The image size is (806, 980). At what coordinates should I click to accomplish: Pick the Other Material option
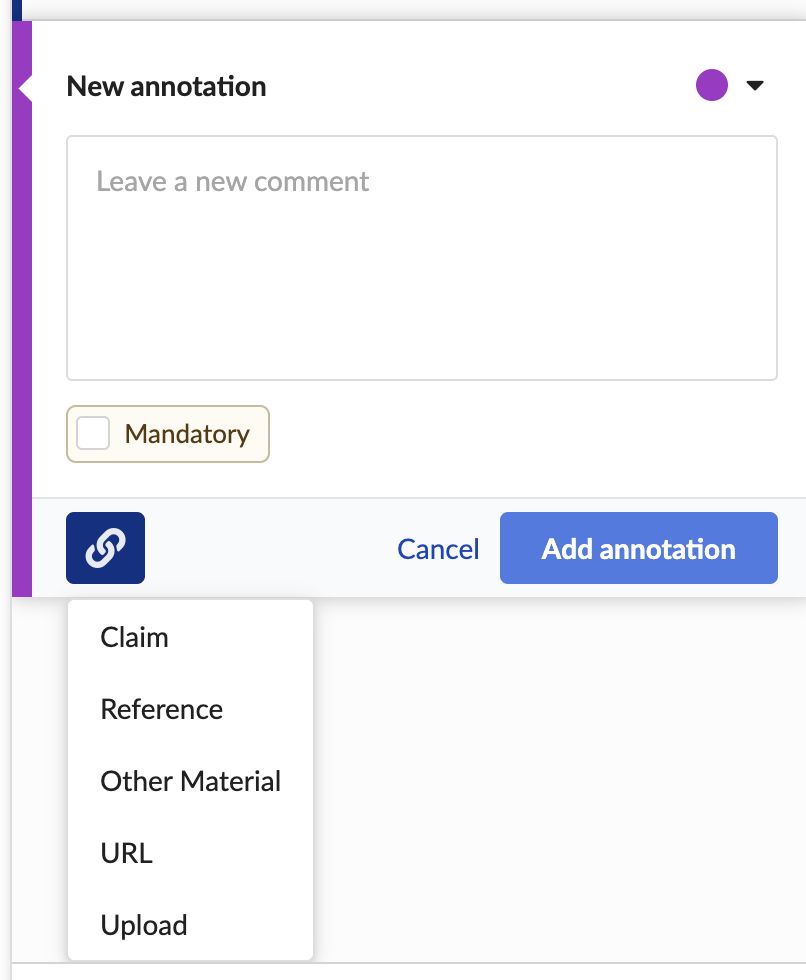tap(191, 781)
